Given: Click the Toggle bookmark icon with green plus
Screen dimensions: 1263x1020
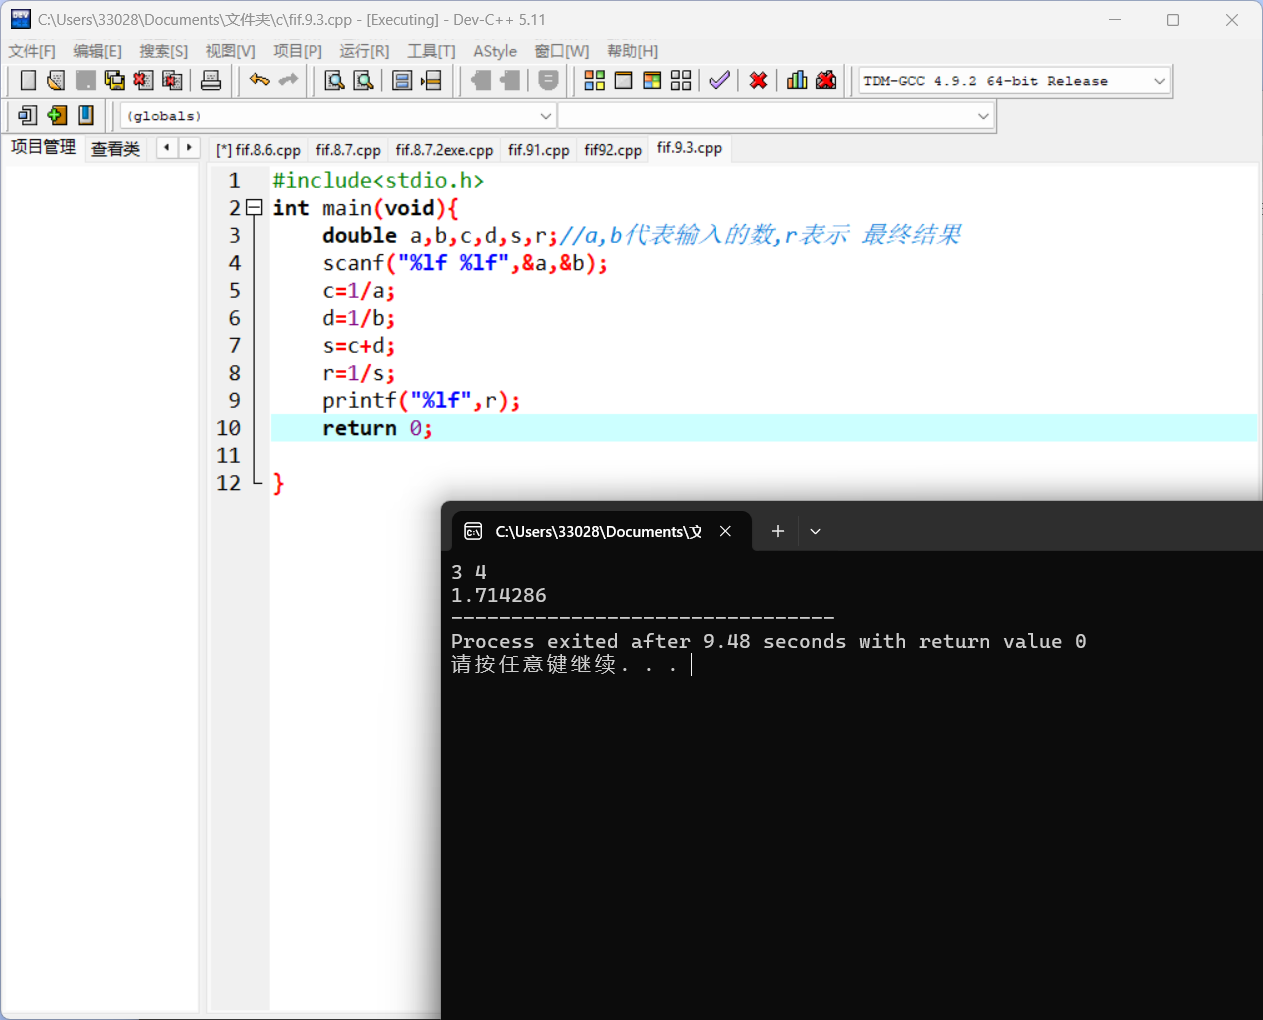Looking at the screenshot, I should (x=57, y=116).
